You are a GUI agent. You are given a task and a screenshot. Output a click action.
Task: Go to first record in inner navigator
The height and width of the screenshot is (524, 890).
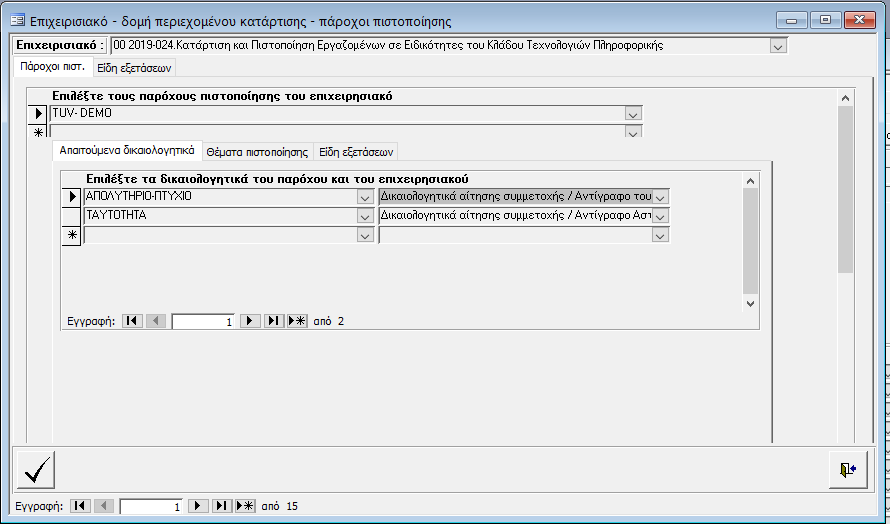click(x=132, y=322)
